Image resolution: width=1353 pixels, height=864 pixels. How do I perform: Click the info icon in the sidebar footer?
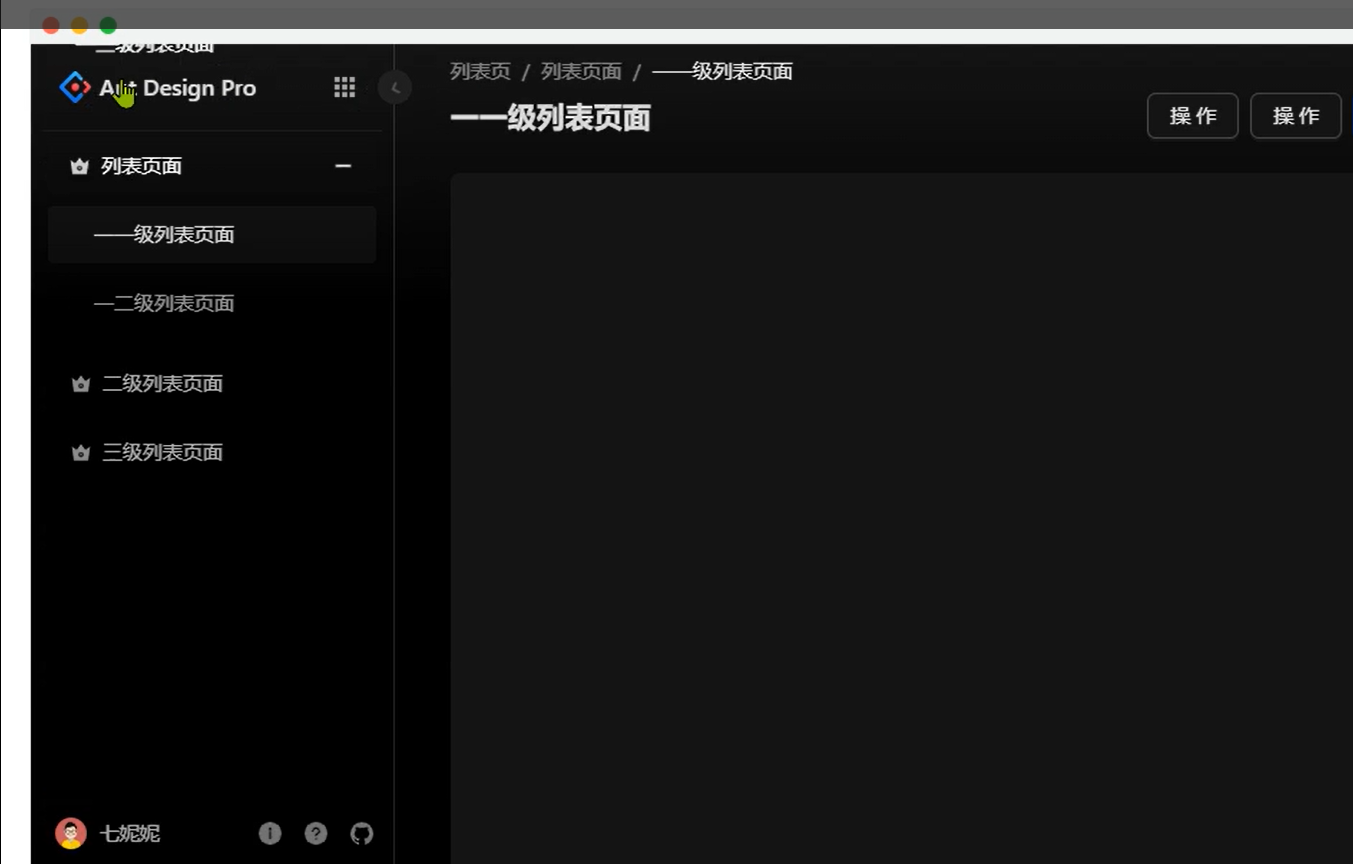(270, 833)
